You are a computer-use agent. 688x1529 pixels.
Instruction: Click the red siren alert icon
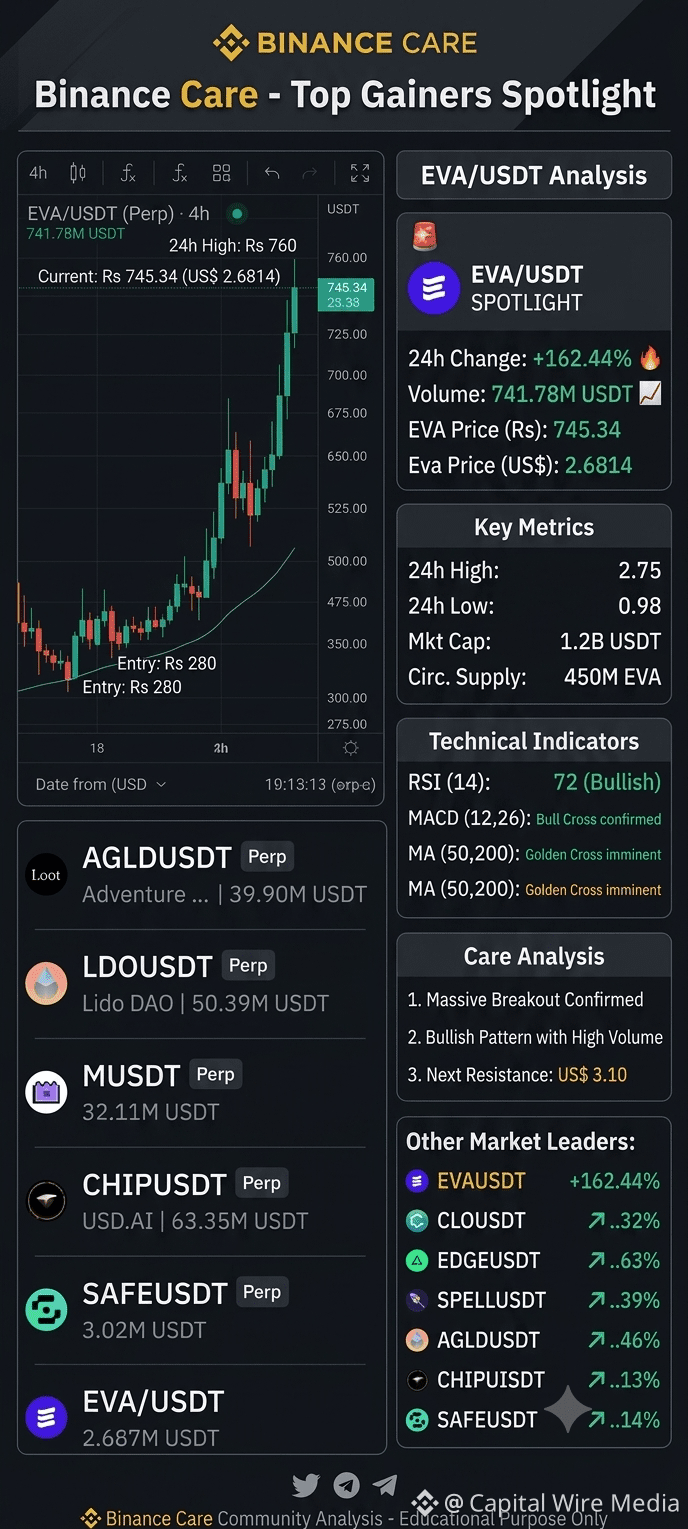pos(425,236)
